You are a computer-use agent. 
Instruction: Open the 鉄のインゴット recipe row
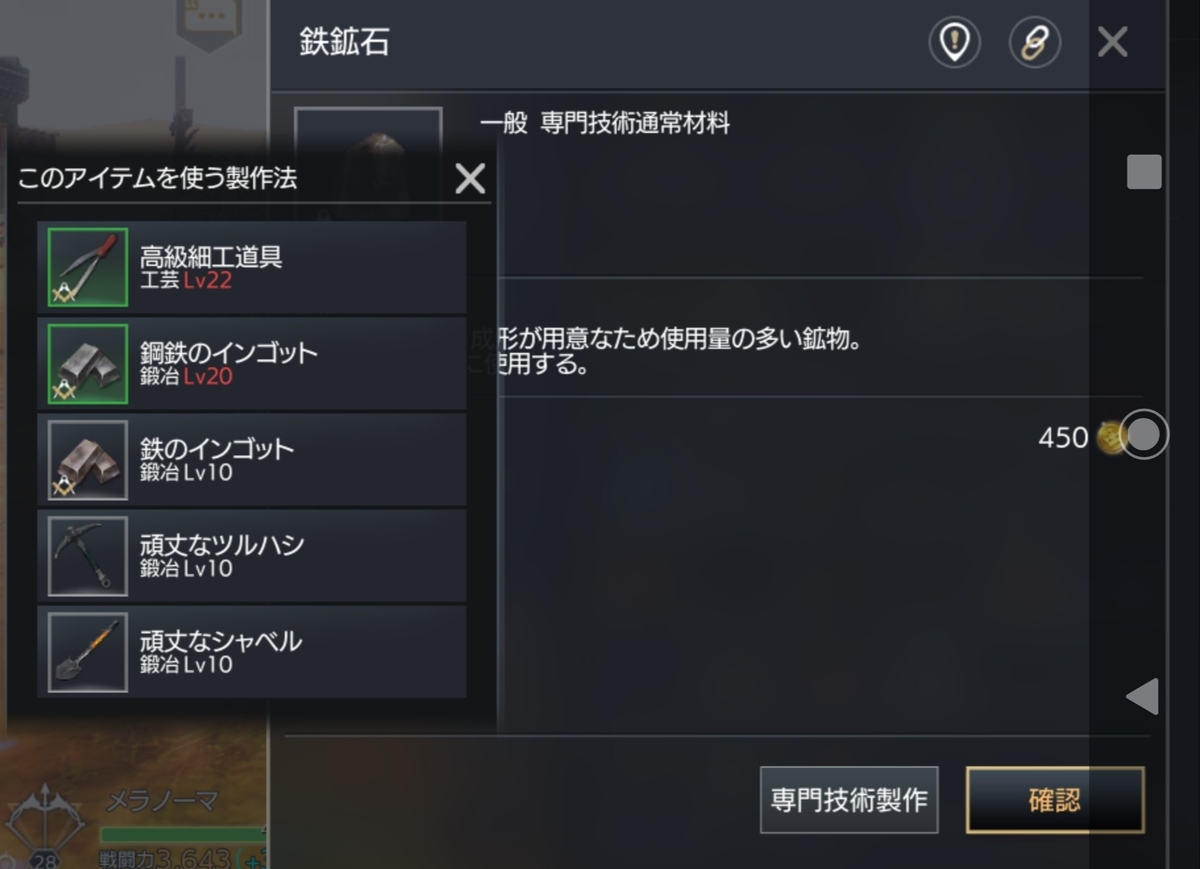[252, 459]
